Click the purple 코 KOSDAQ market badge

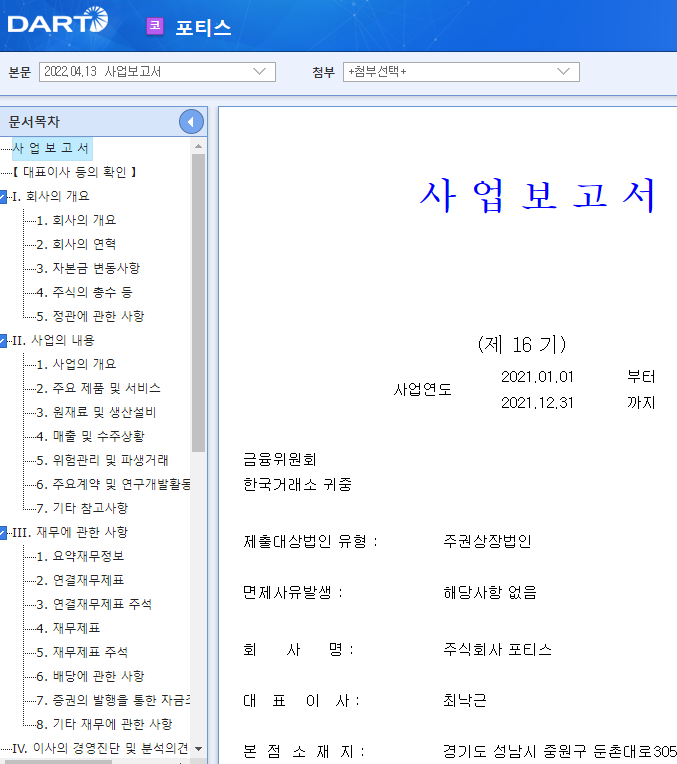155,26
